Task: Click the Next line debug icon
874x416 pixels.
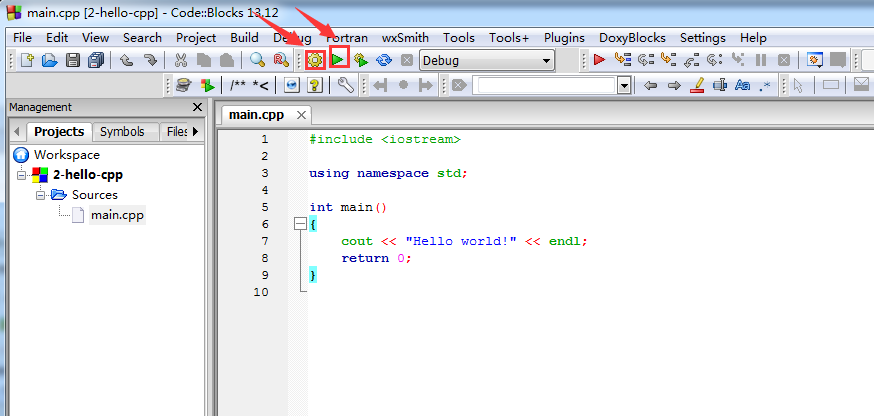Action: tap(645, 59)
